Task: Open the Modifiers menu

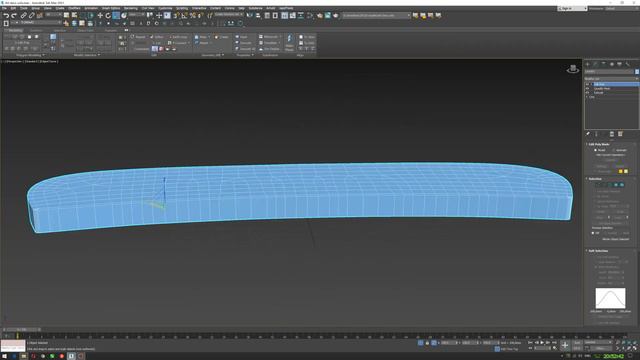Action: click(74, 8)
